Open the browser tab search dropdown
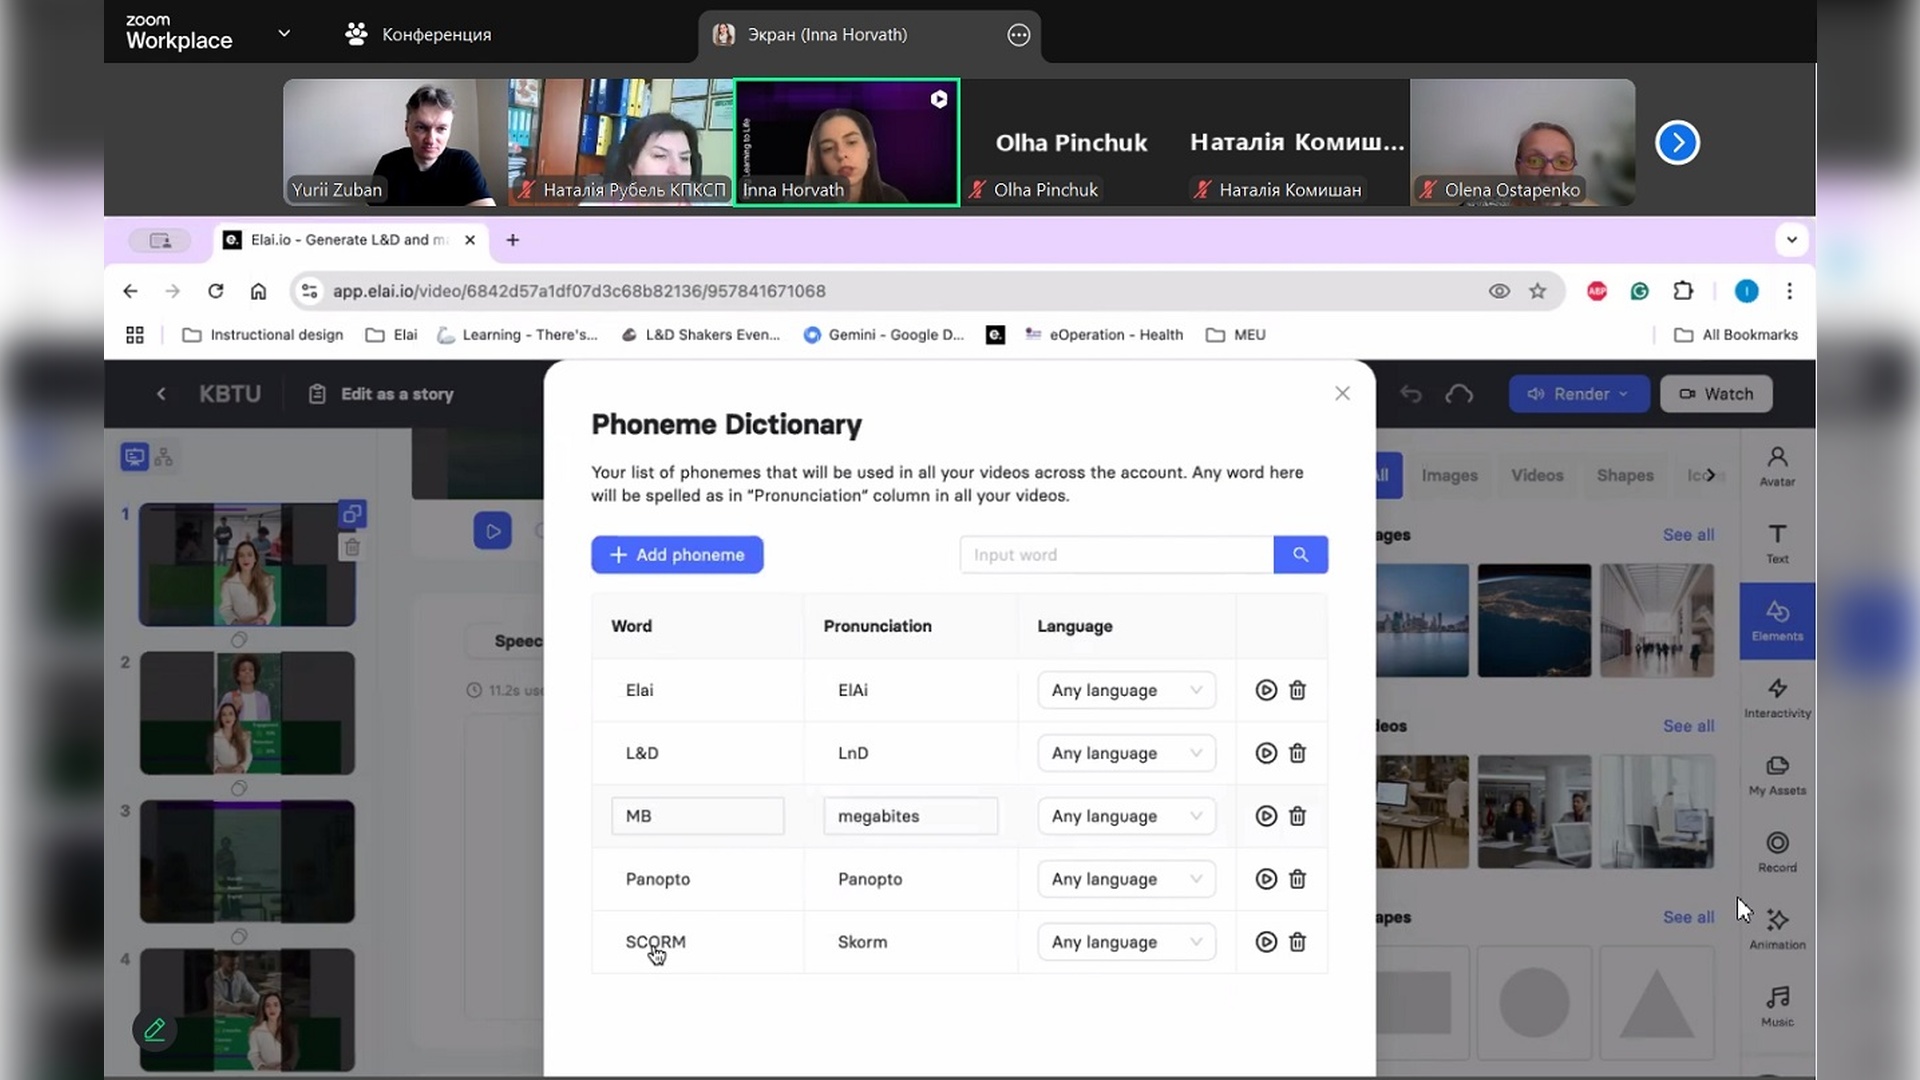 (x=1791, y=240)
